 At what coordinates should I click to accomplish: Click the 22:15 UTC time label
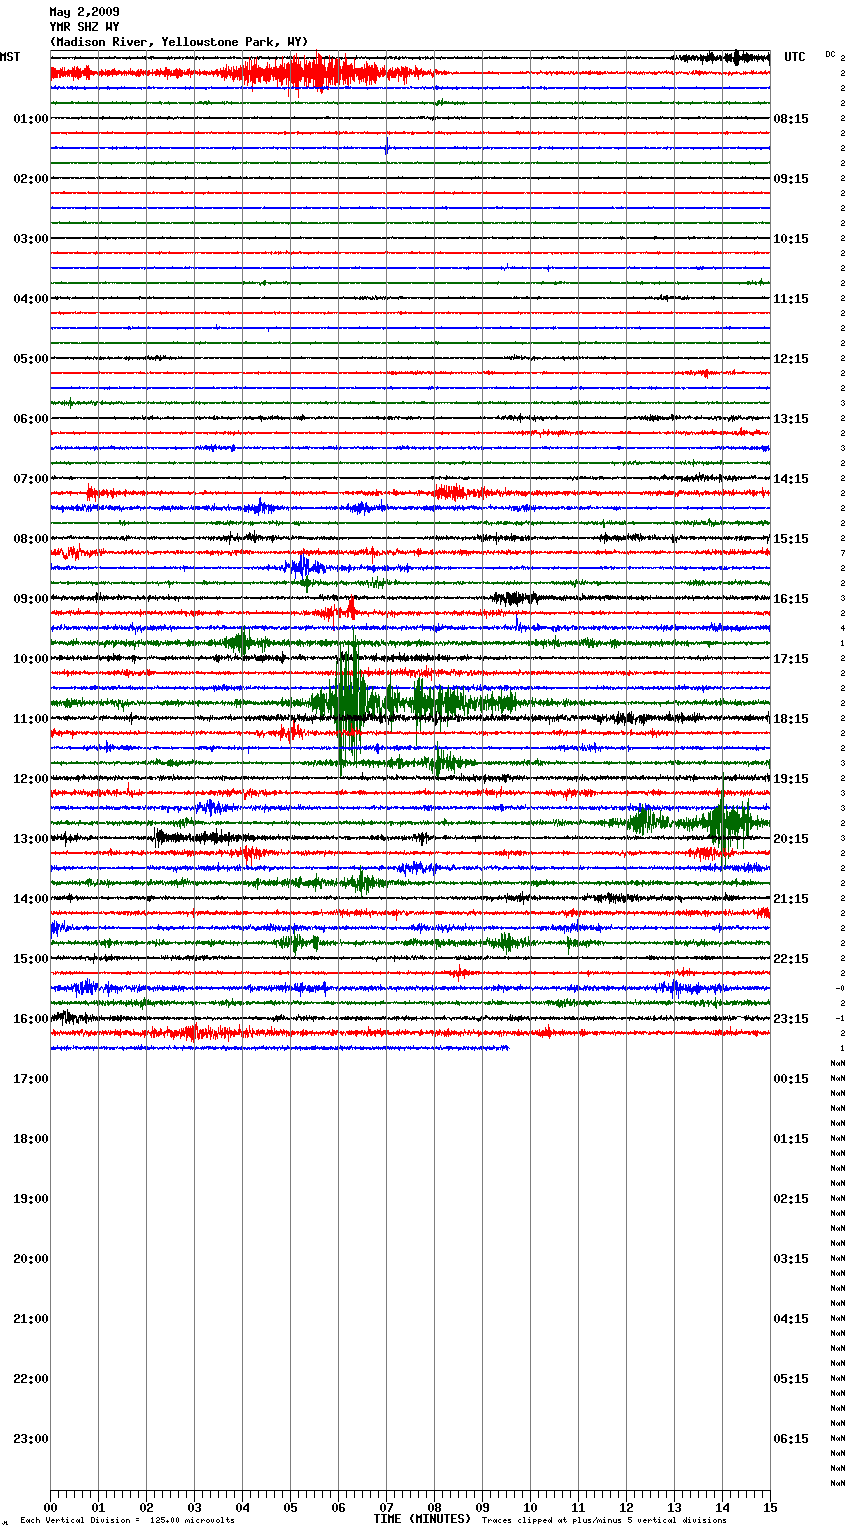click(791, 959)
